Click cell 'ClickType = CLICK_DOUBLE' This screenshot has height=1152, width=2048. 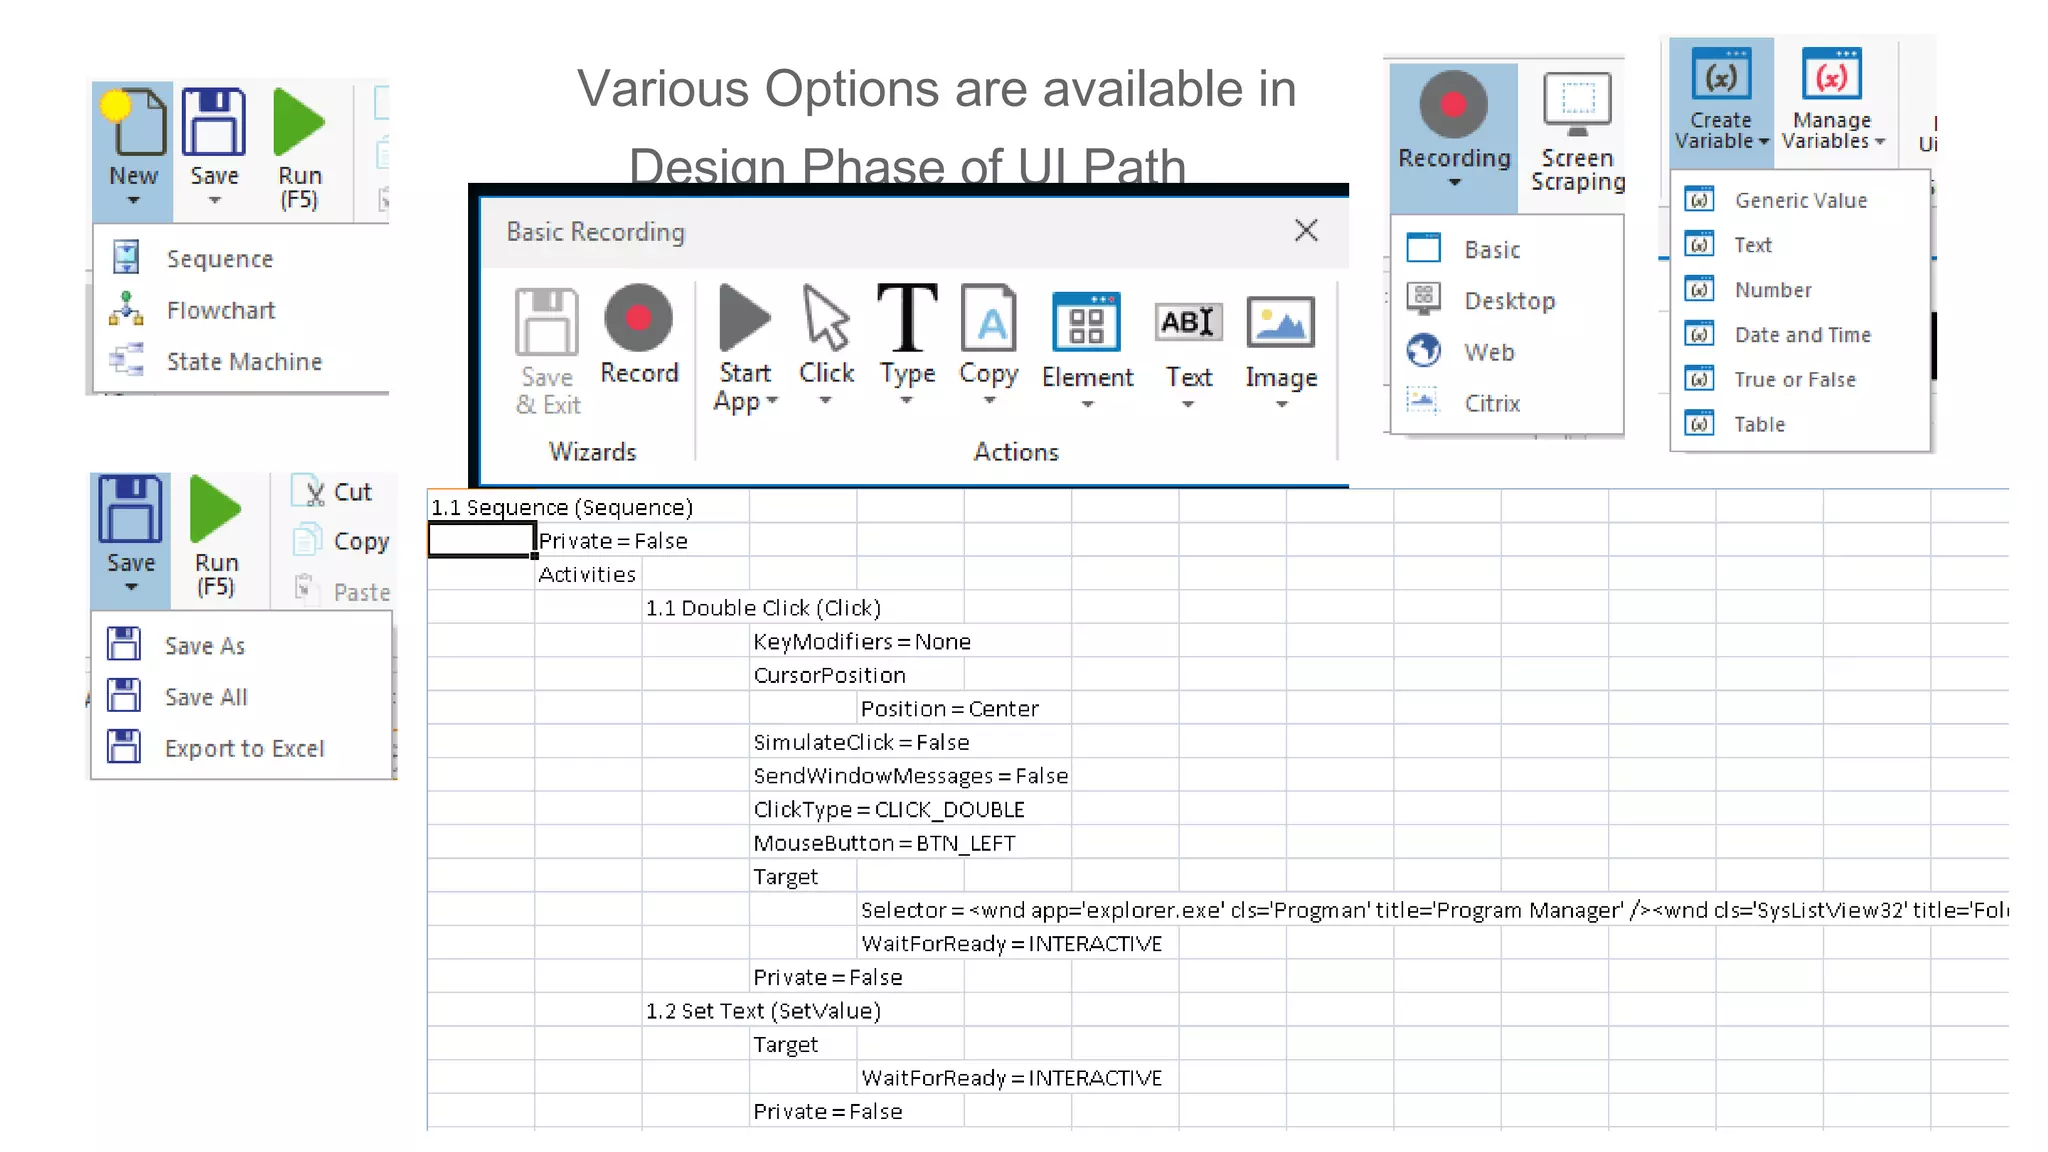pos(888,810)
